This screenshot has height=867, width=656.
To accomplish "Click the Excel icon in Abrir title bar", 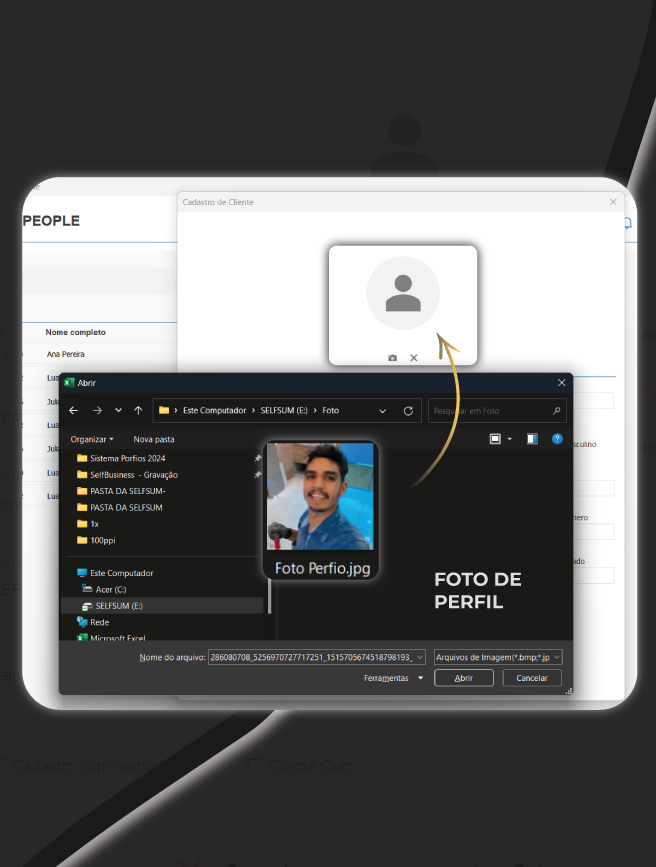I will click(x=69, y=383).
